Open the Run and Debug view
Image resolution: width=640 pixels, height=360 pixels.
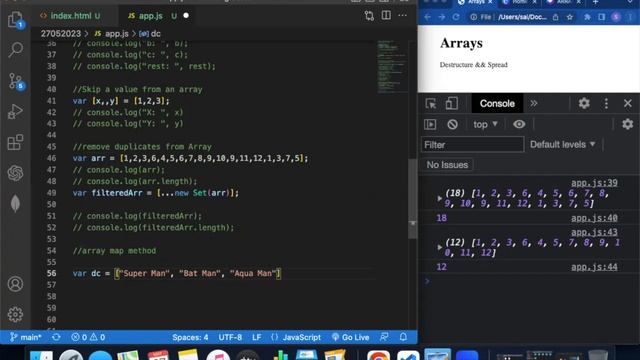tap(16, 111)
